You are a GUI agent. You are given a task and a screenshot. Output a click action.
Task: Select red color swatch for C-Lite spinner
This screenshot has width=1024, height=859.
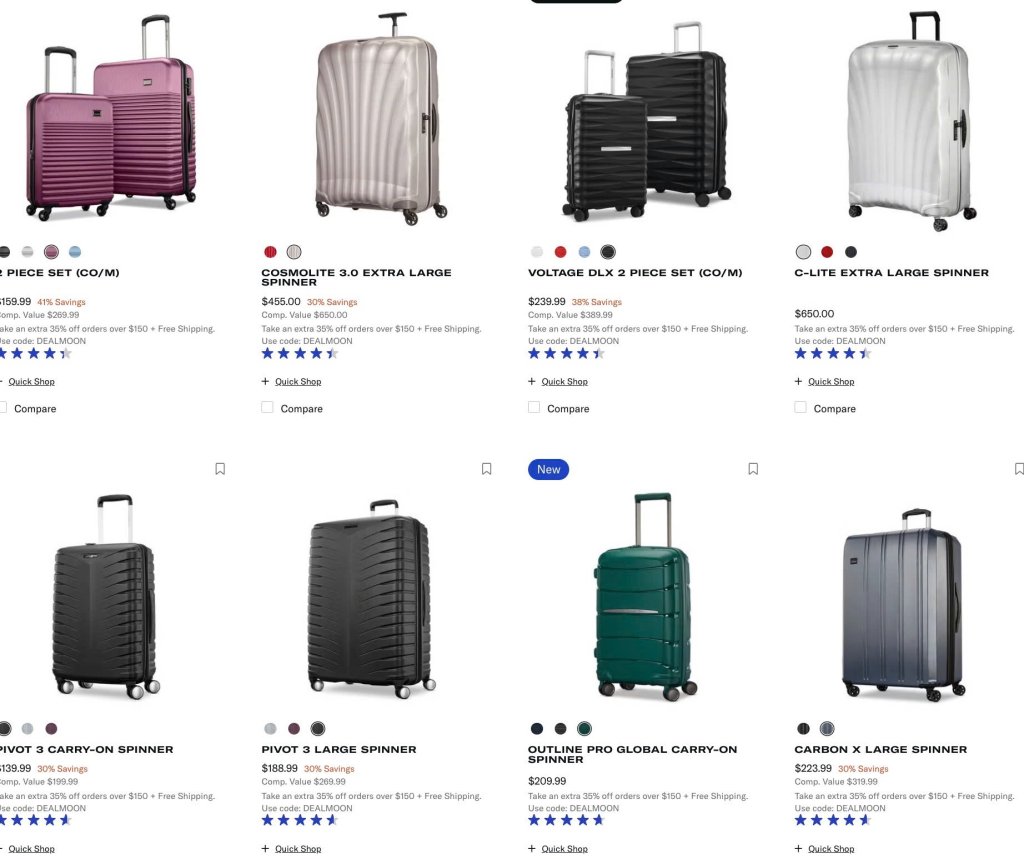point(827,252)
